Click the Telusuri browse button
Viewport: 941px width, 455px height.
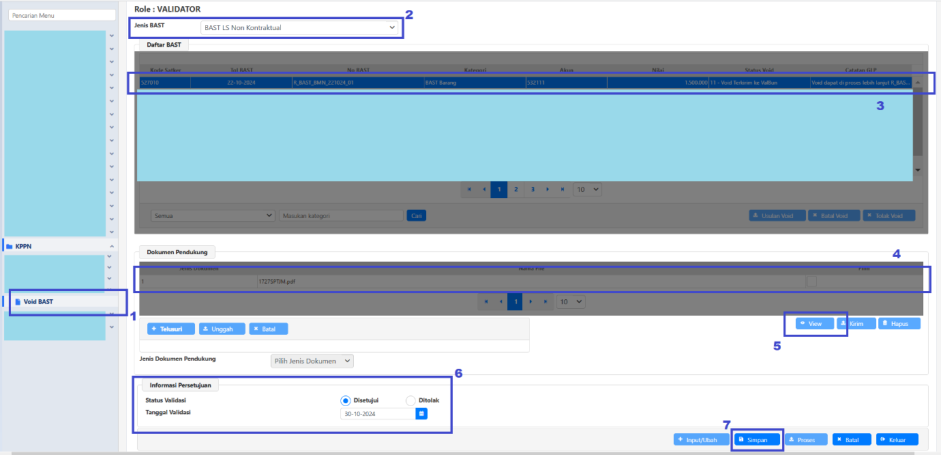pyautogui.click(x=171, y=328)
